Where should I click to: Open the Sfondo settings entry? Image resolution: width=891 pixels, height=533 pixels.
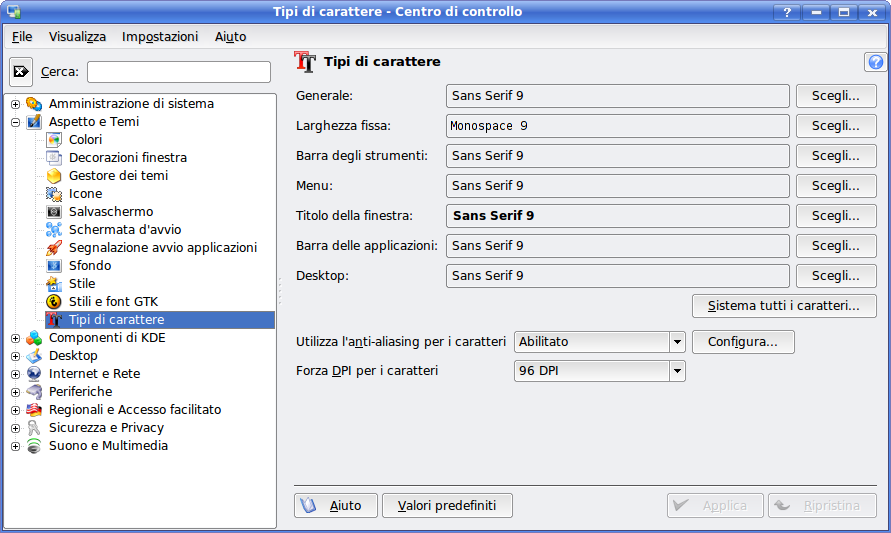click(x=89, y=265)
